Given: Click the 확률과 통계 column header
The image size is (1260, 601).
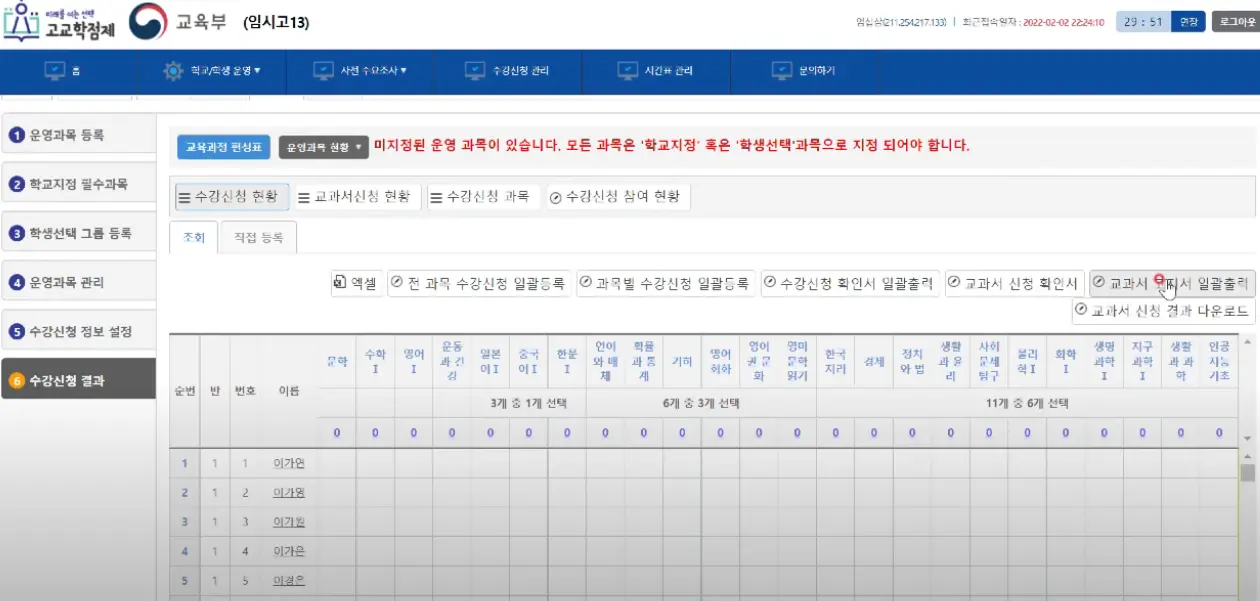Looking at the screenshot, I should coord(643,361).
